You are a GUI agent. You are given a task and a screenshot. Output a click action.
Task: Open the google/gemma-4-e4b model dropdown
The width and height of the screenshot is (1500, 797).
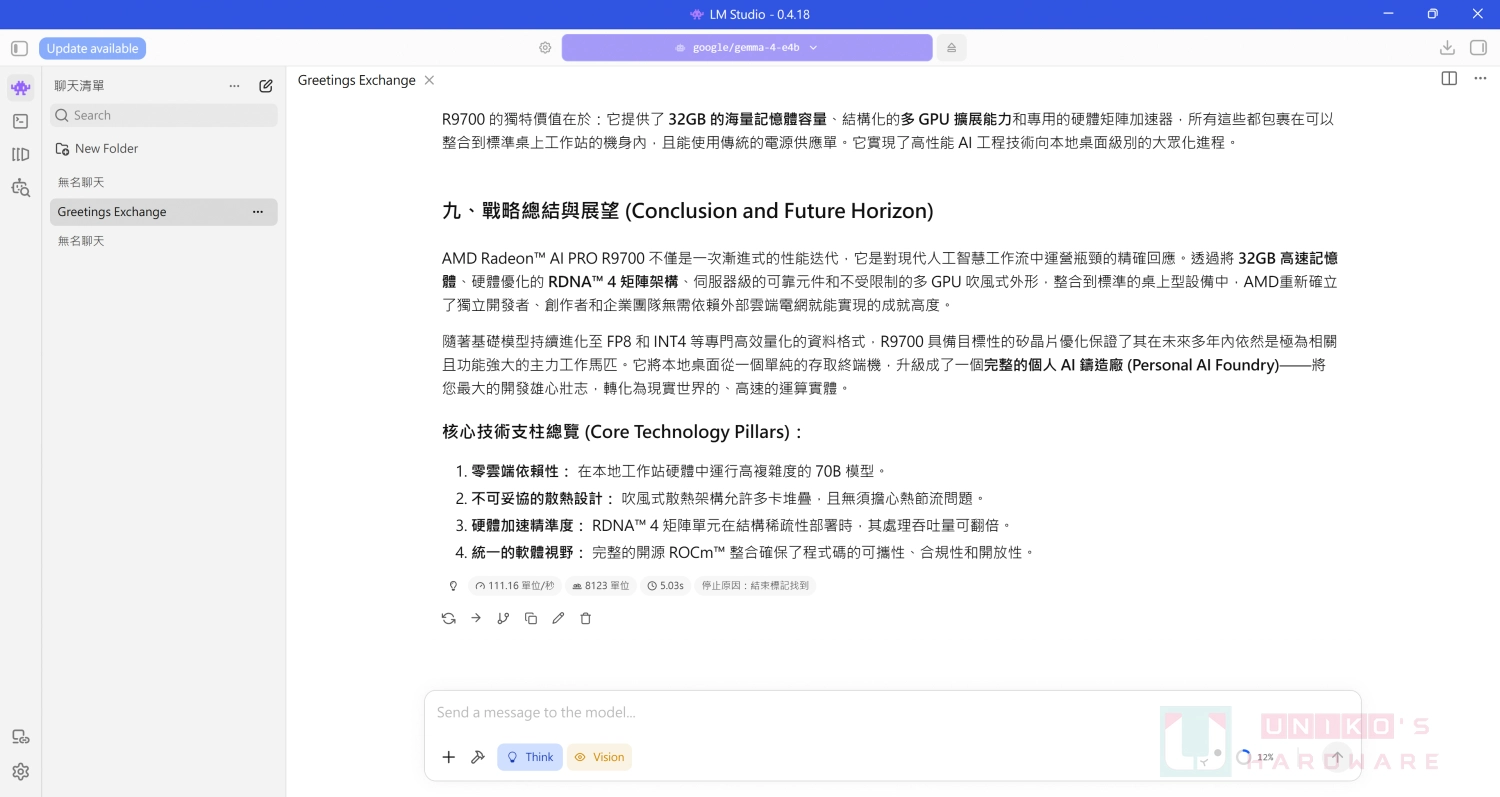click(747, 47)
